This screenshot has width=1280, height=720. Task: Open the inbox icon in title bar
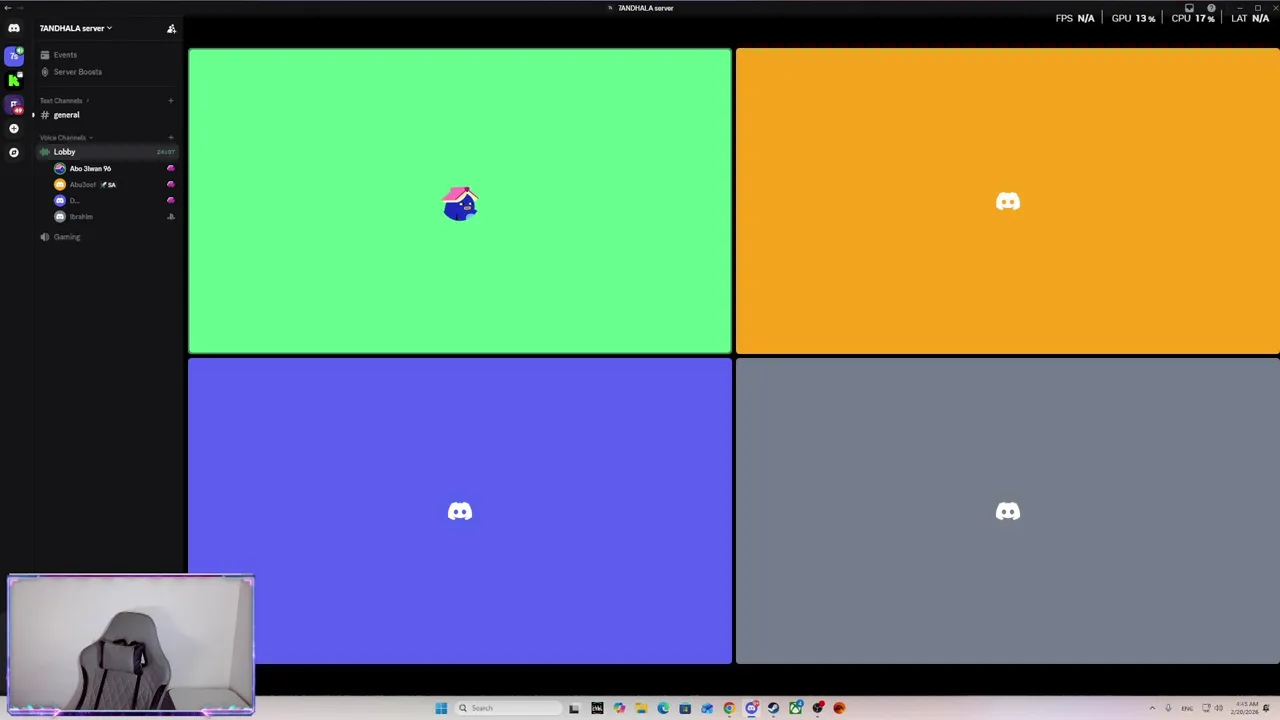pos(1190,8)
